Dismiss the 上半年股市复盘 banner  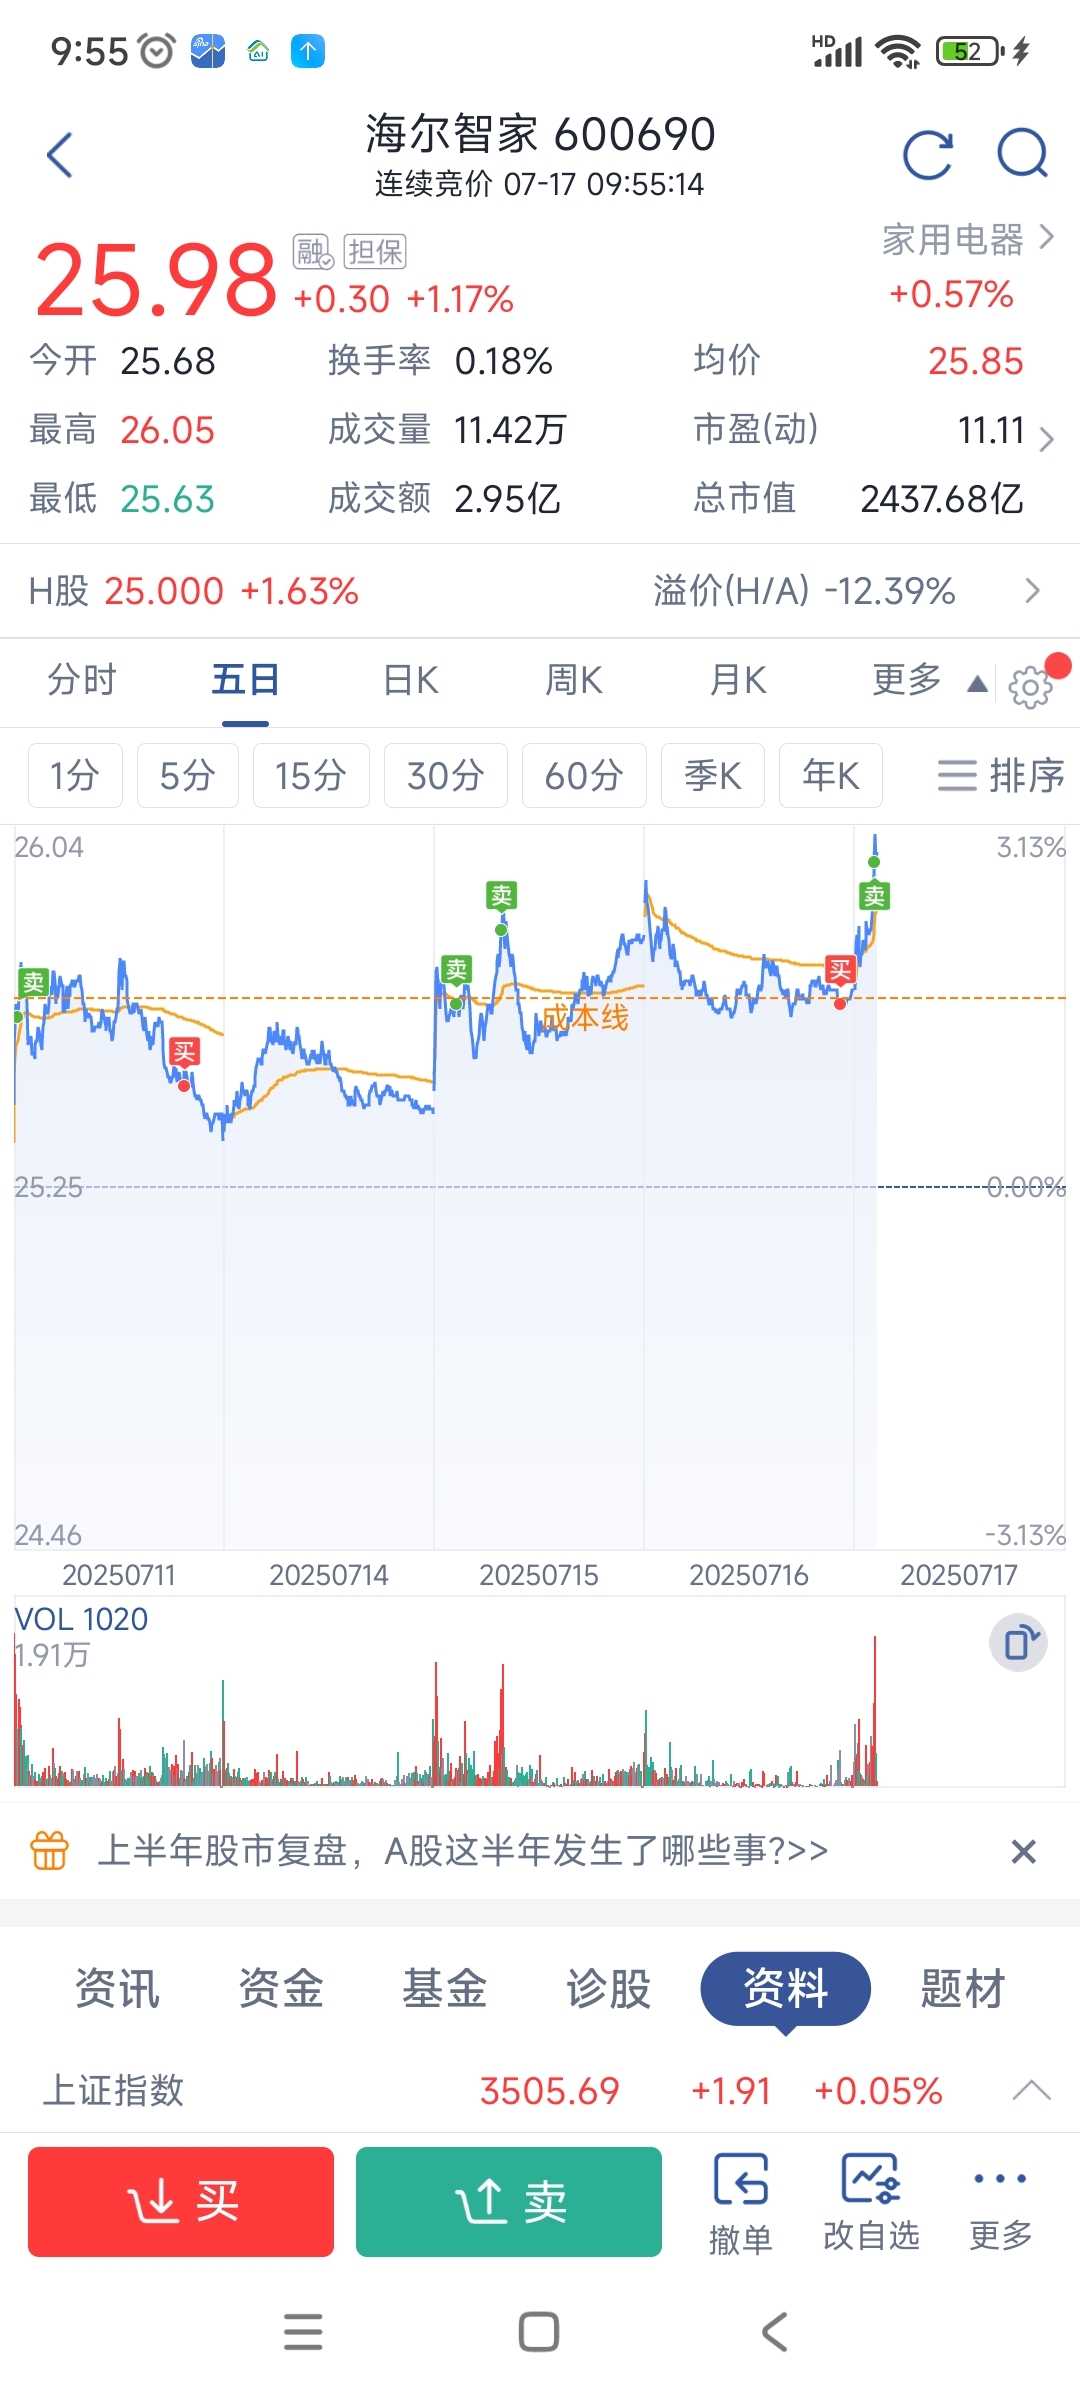tap(1023, 1851)
